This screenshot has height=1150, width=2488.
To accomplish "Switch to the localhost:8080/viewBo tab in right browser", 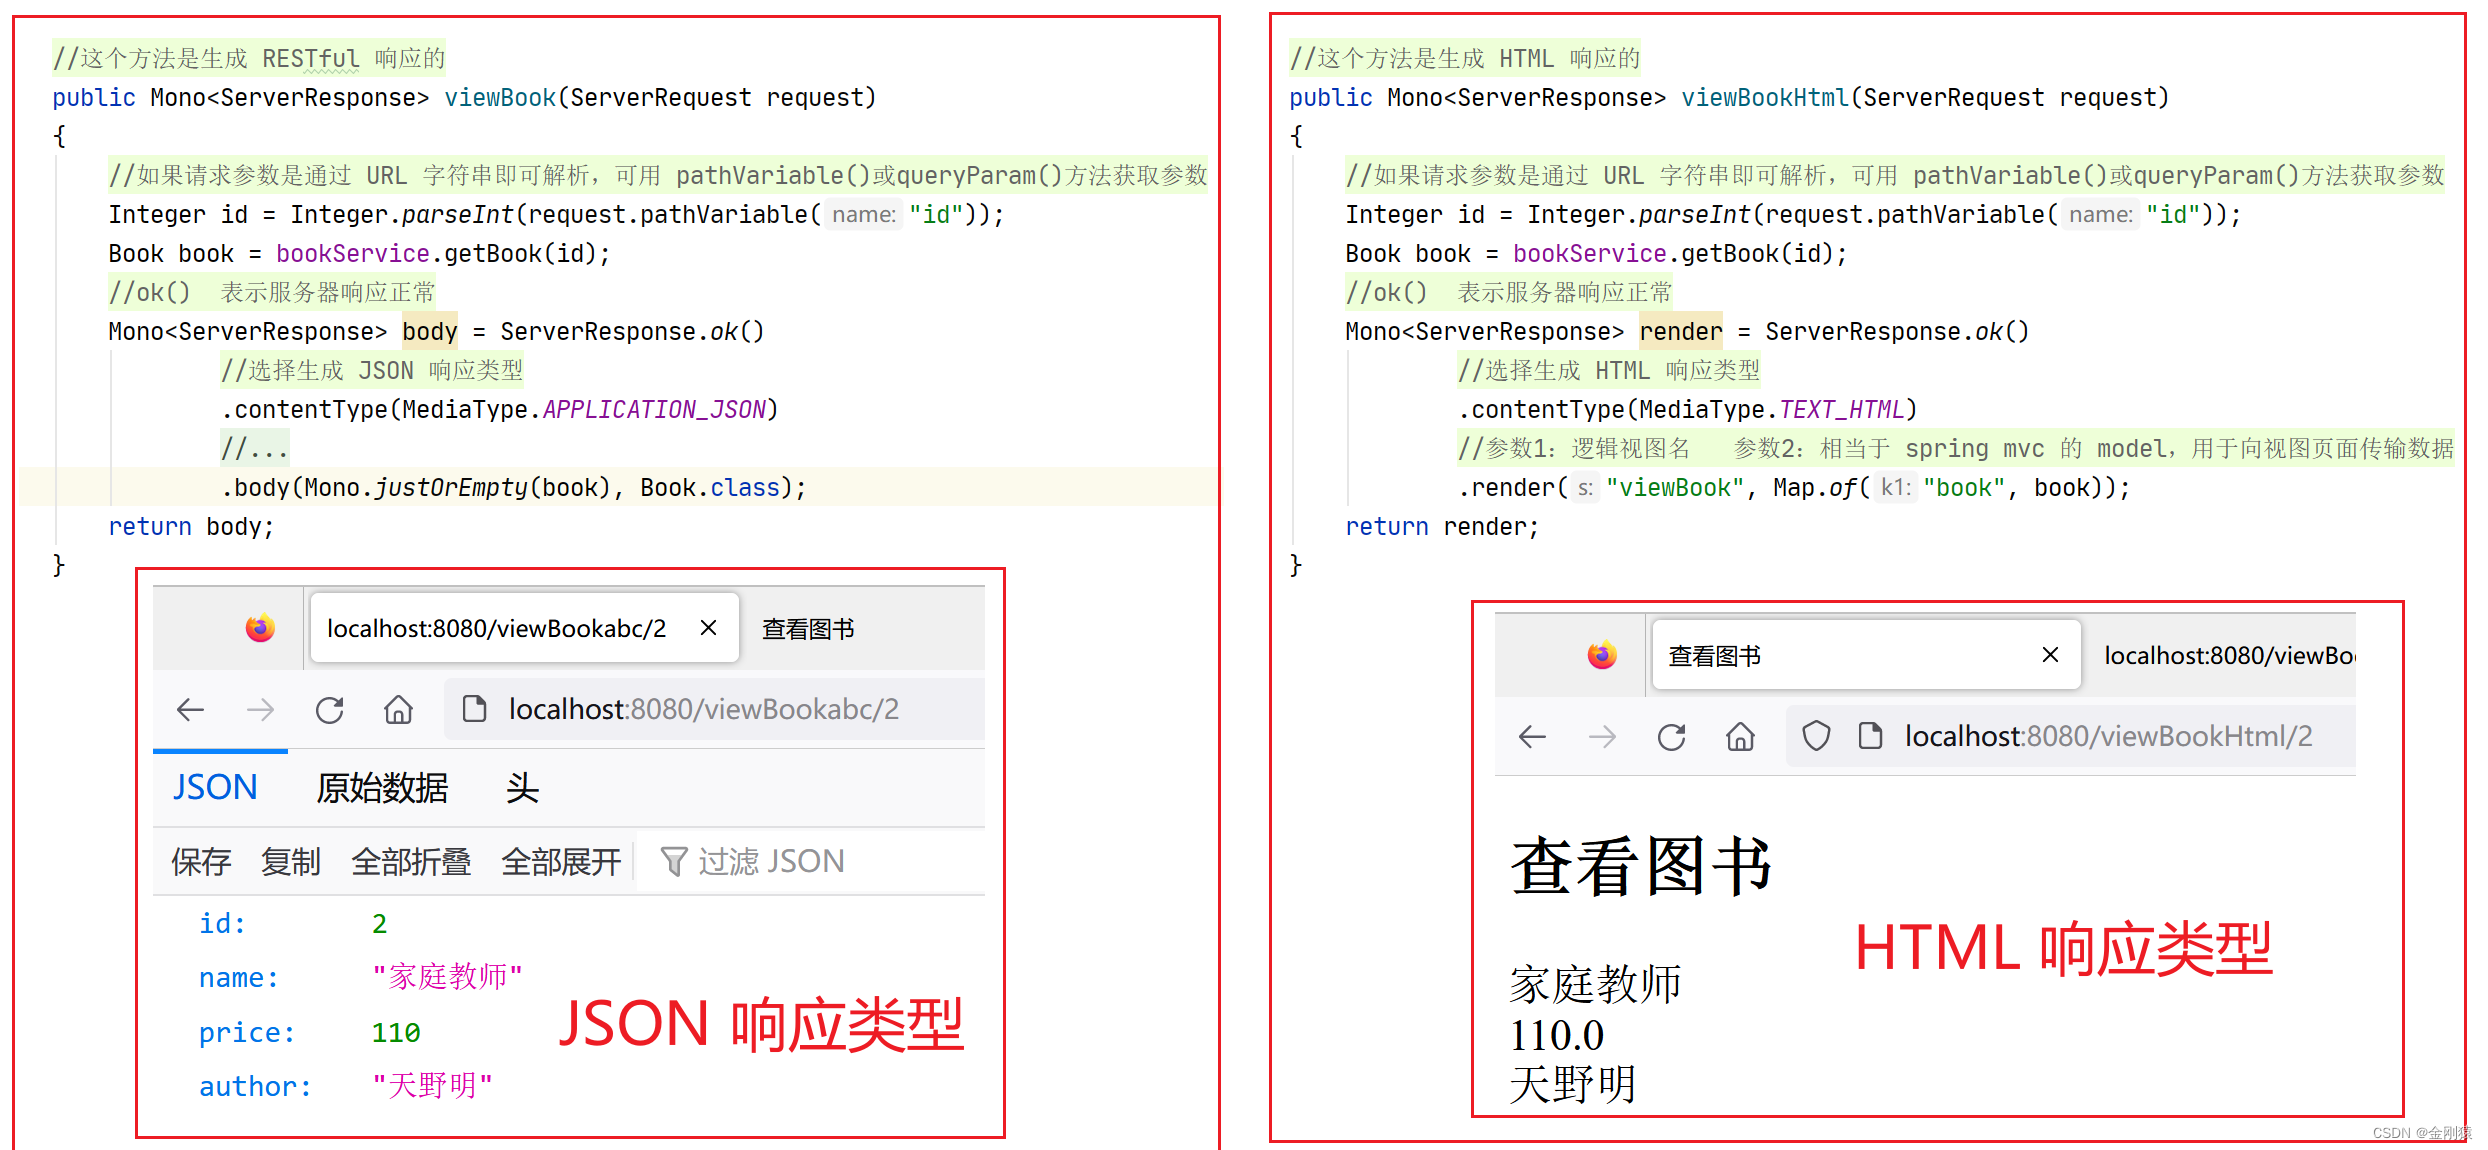I will click(x=2229, y=655).
